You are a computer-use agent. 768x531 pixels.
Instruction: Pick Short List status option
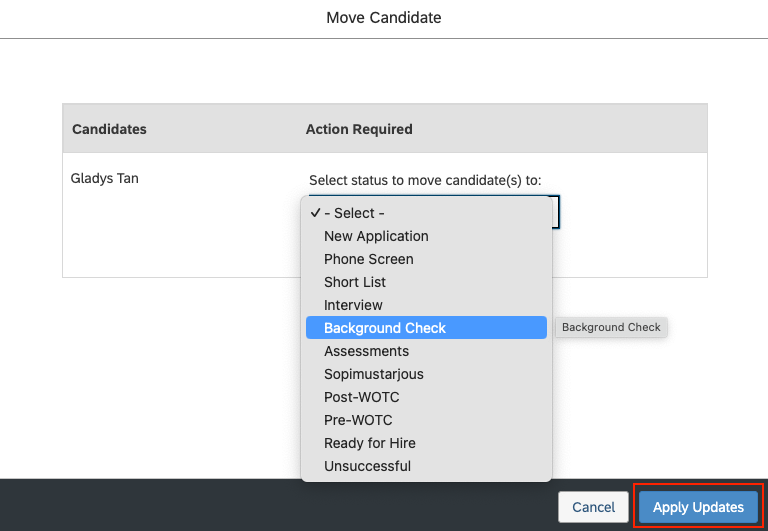tap(355, 282)
